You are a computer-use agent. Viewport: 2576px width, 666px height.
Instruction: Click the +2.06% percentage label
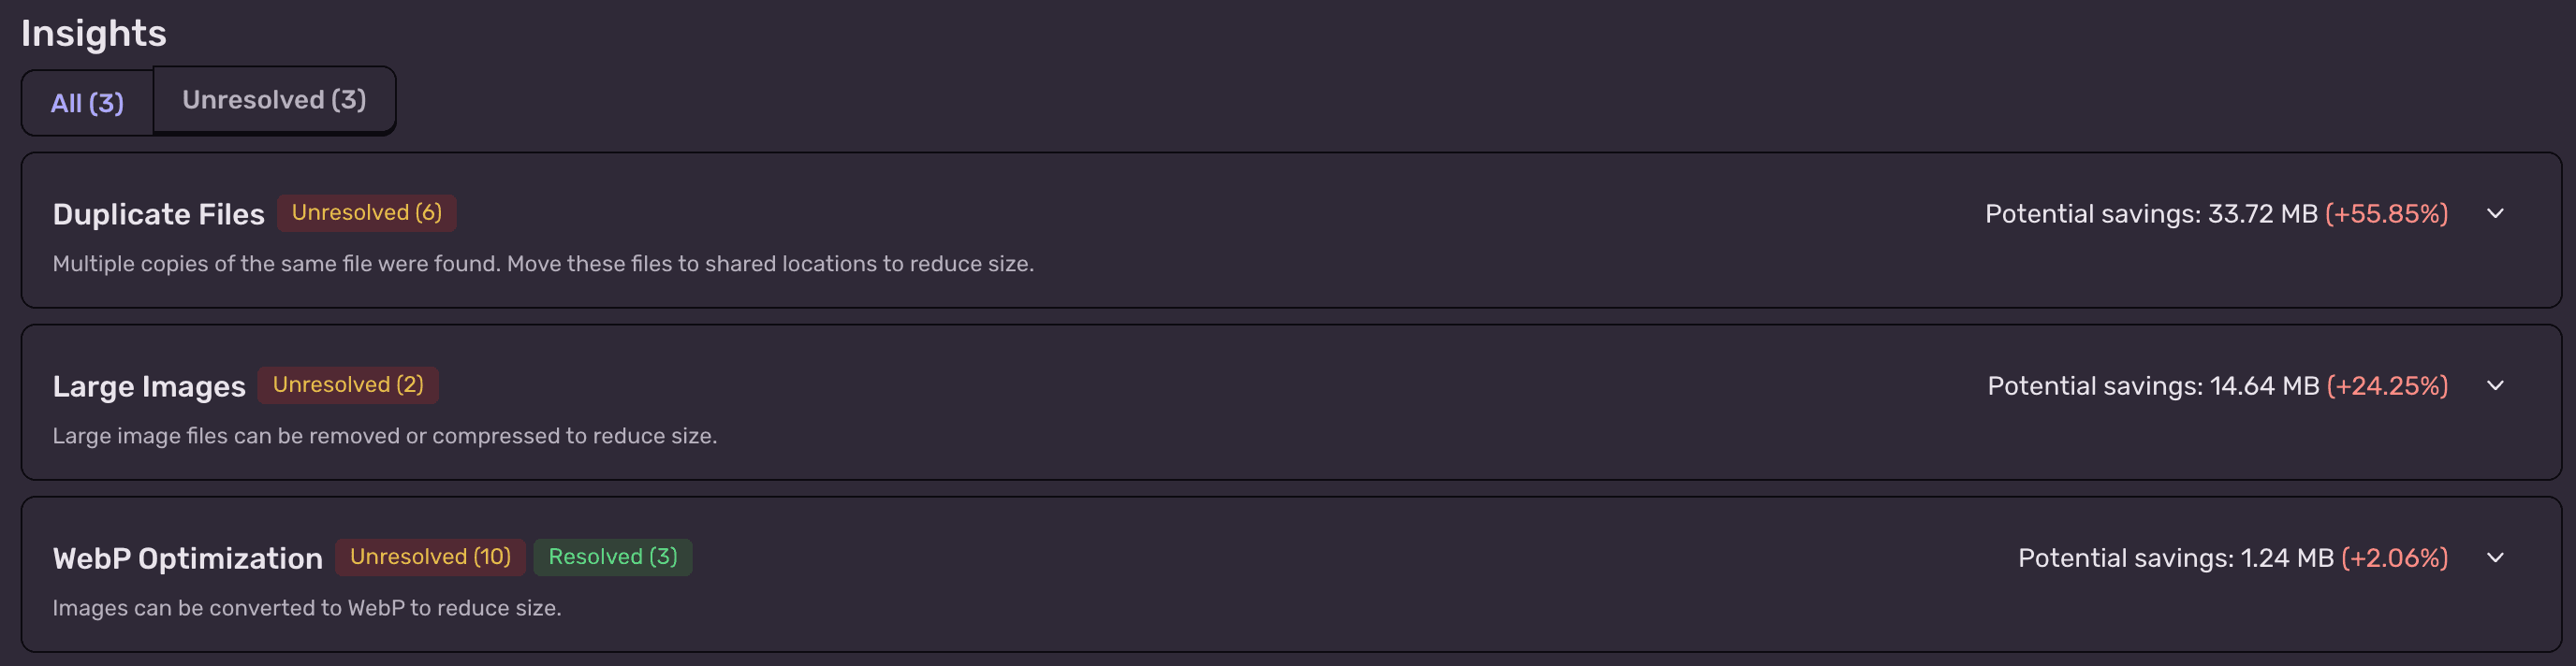[2394, 558]
